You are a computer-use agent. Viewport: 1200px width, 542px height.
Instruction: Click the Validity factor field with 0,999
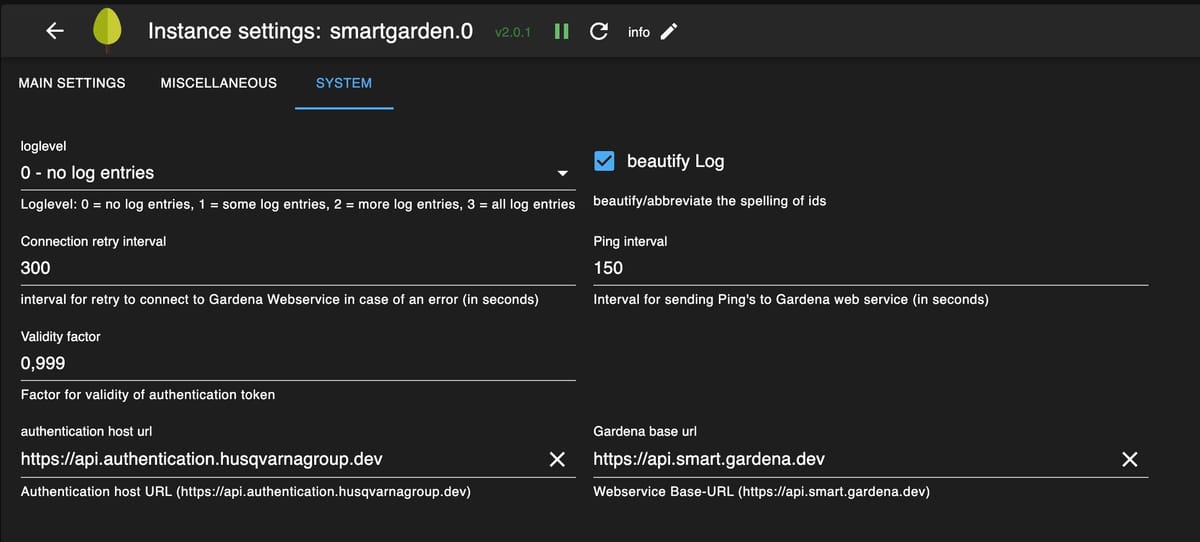pos(298,364)
